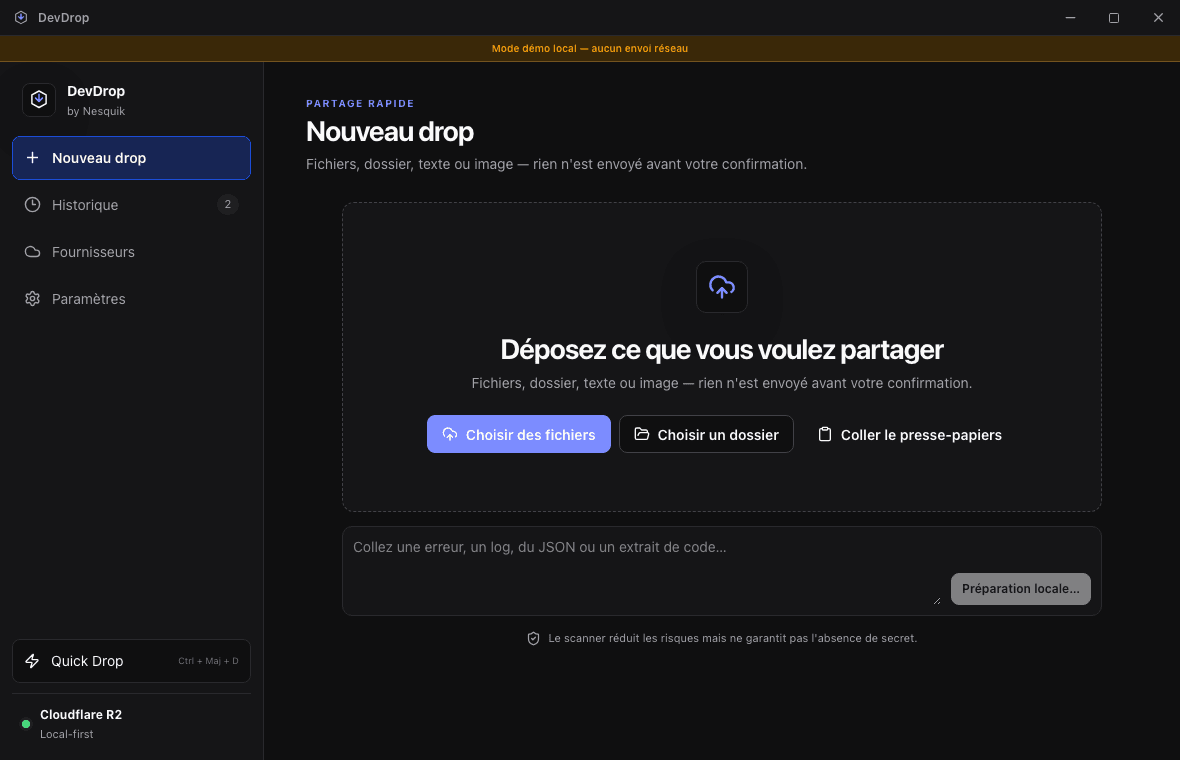Click the 'Déposez ce que vous voulez partager' heading
The height and width of the screenshot is (760, 1180).
pyautogui.click(x=722, y=350)
